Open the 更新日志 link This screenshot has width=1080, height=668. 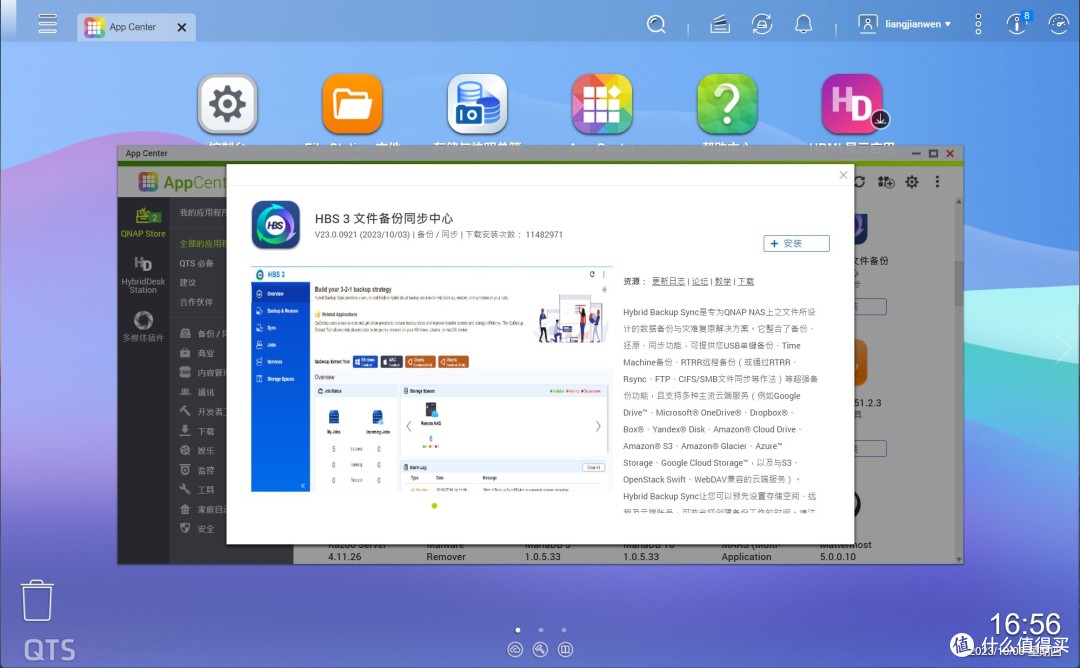[668, 281]
